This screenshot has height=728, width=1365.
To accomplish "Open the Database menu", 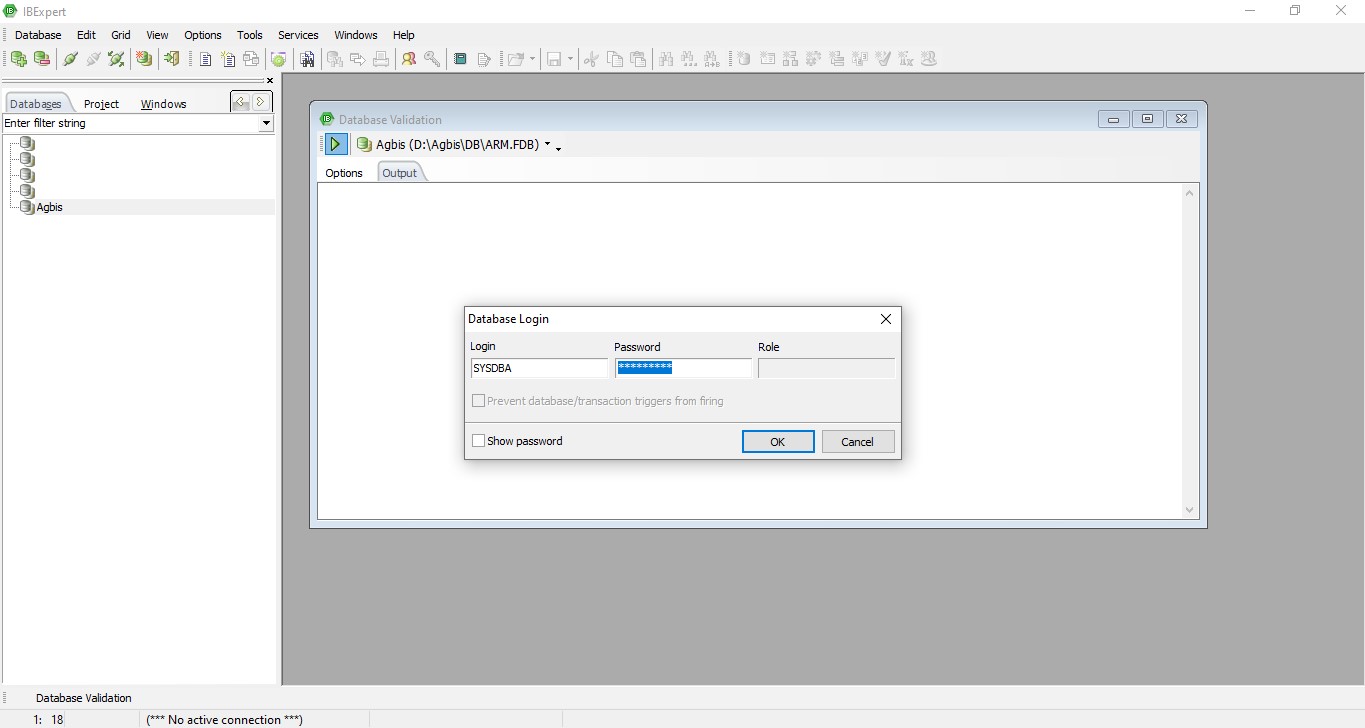I will 38,35.
